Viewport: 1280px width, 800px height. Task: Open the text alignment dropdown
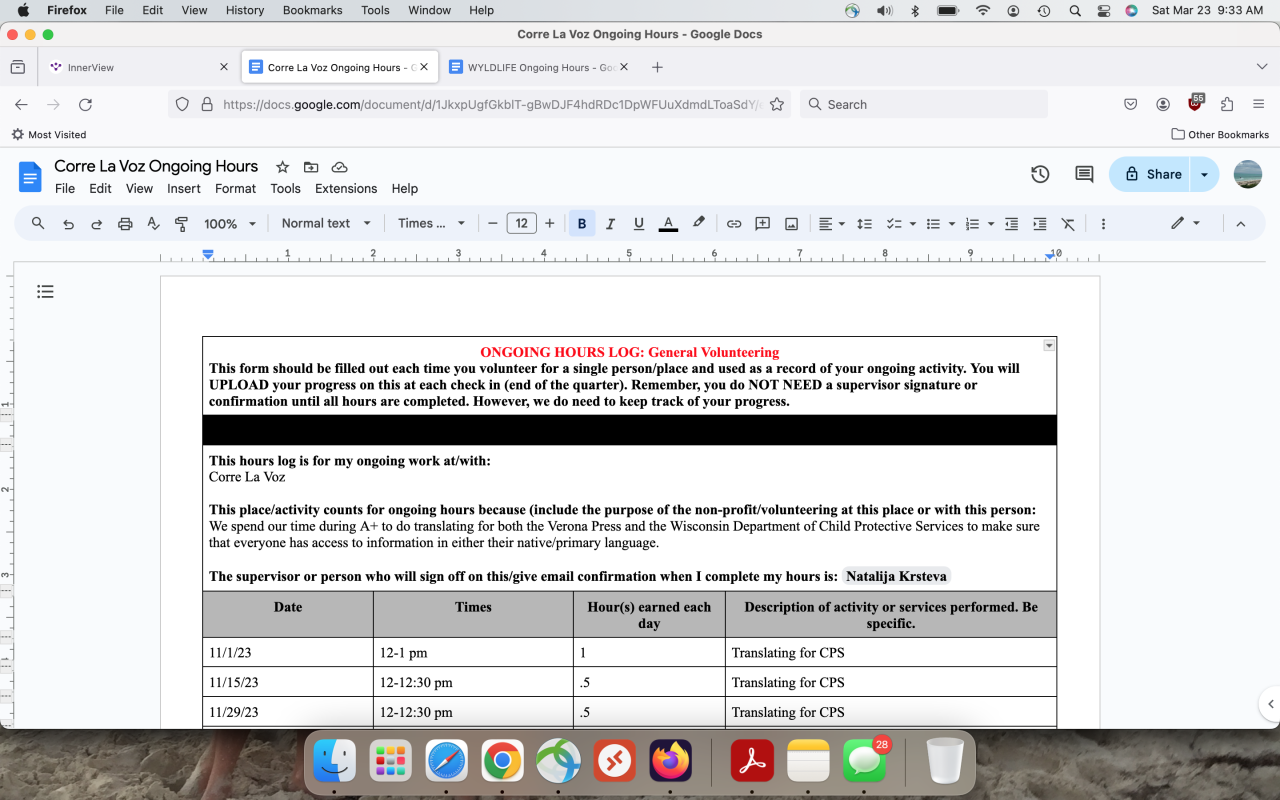(831, 223)
